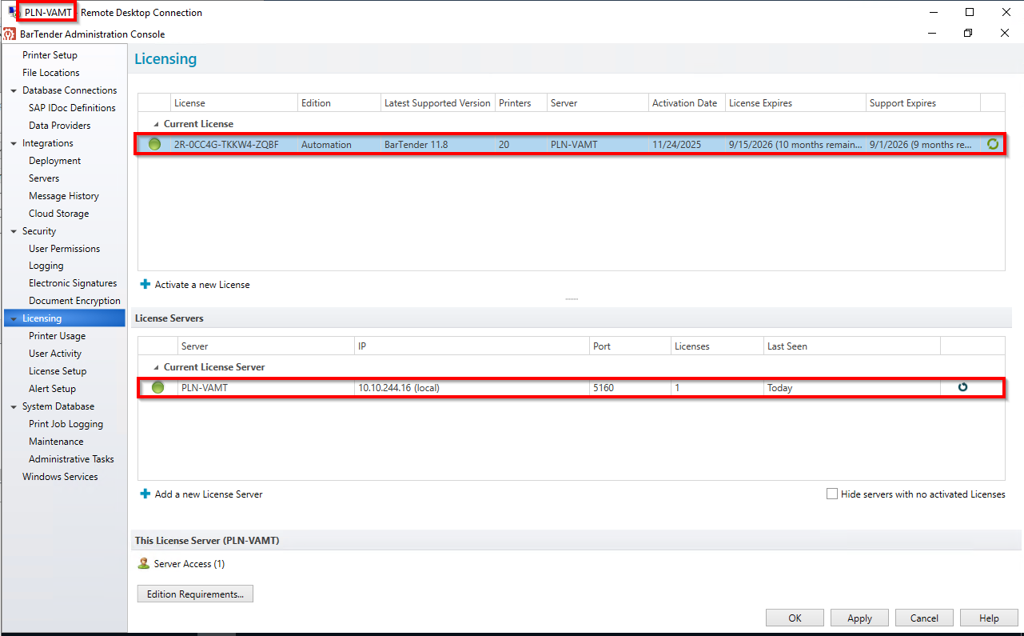The image size is (1024, 636).
Task: Open Maintenance under System Database
Action: pos(56,441)
